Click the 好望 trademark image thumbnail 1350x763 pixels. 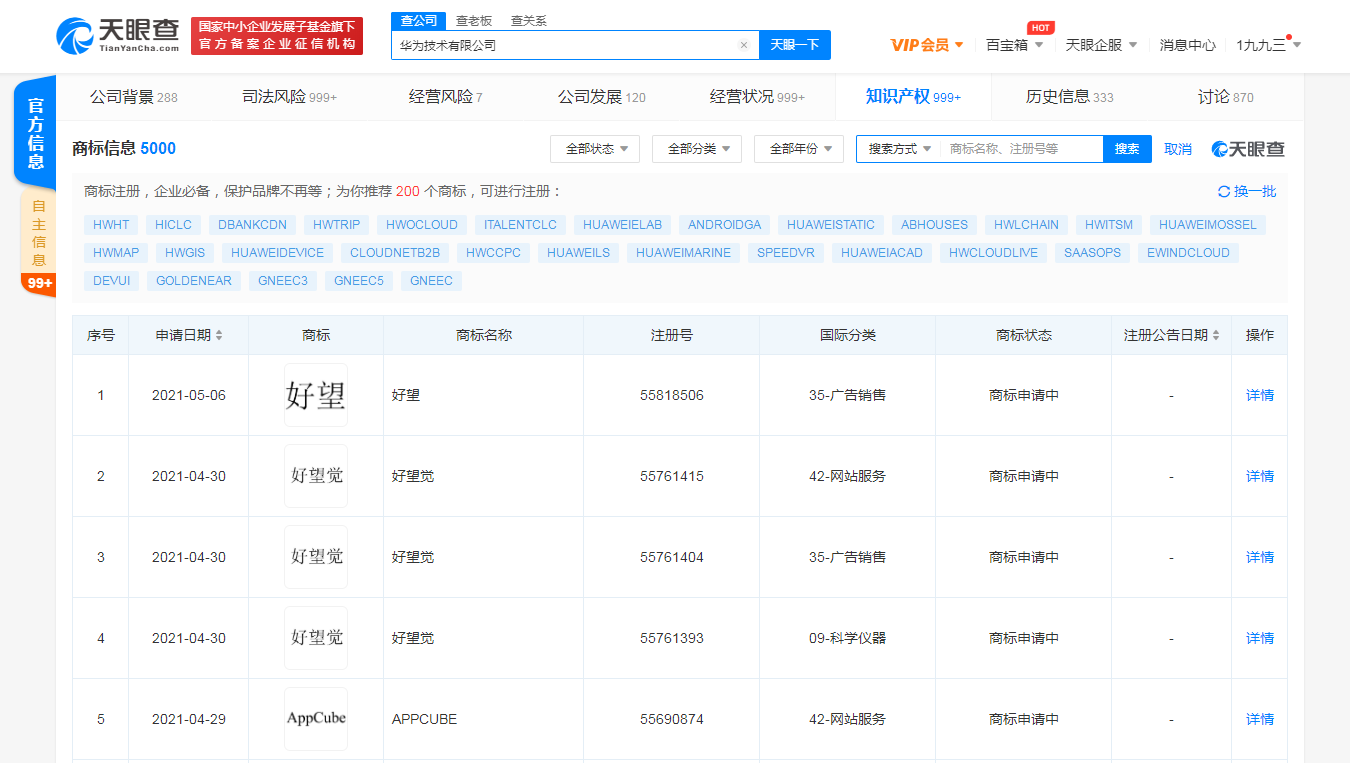[315, 394]
